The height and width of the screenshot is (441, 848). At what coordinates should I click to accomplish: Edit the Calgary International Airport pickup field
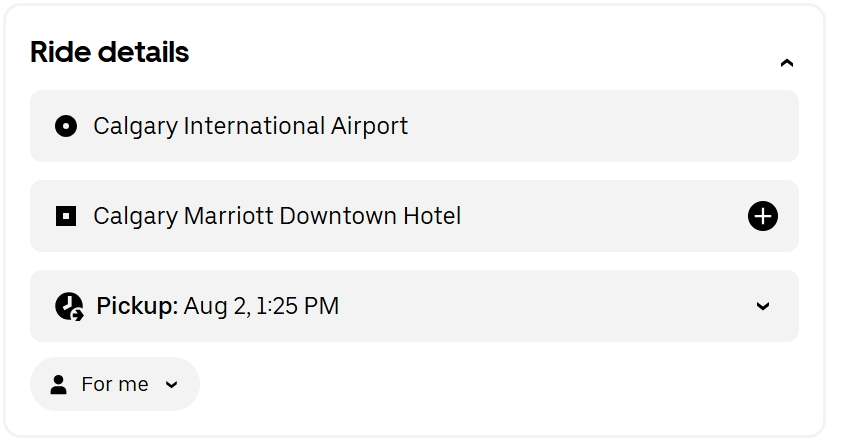click(x=414, y=126)
